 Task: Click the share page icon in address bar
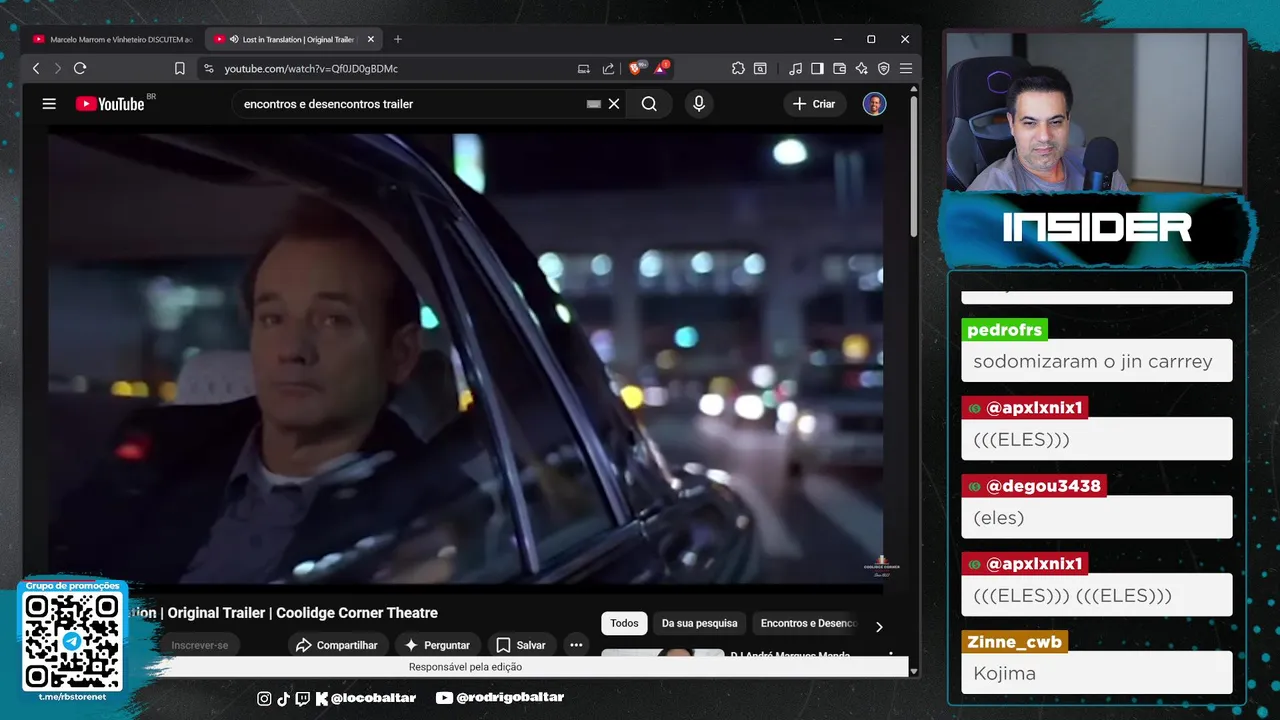608,68
